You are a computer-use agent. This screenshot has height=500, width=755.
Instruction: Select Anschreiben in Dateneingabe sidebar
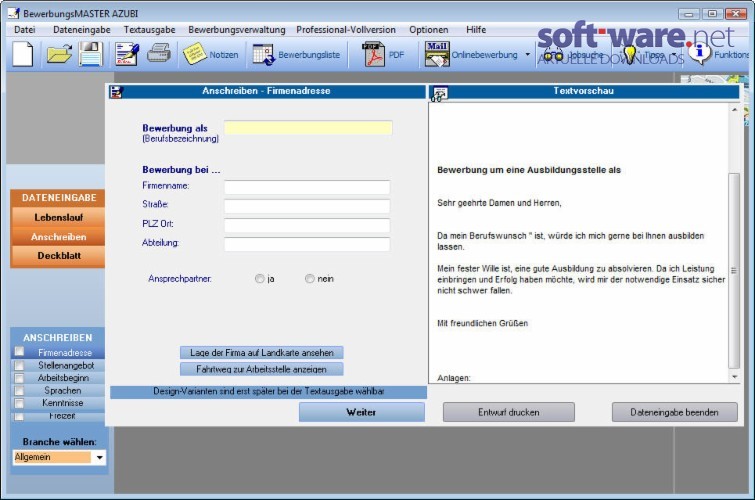[x=58, y=237]
